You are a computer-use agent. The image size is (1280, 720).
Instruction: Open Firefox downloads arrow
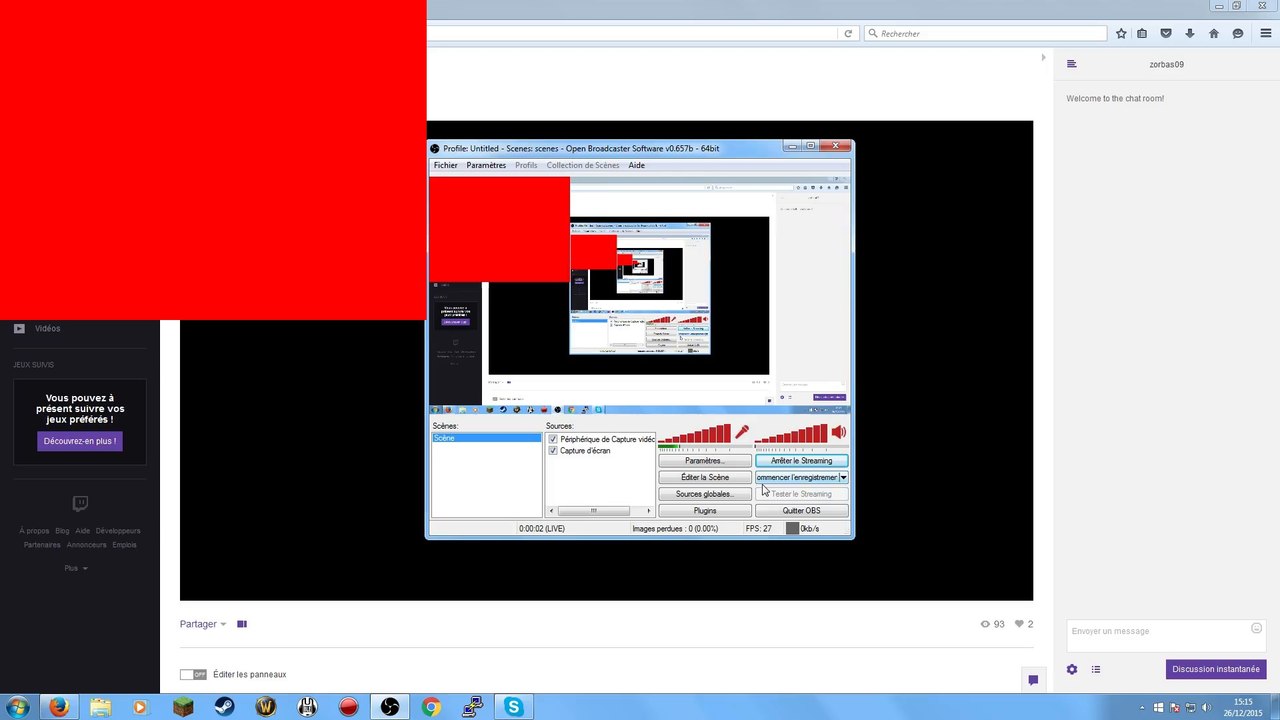(x=1190, y=33)
